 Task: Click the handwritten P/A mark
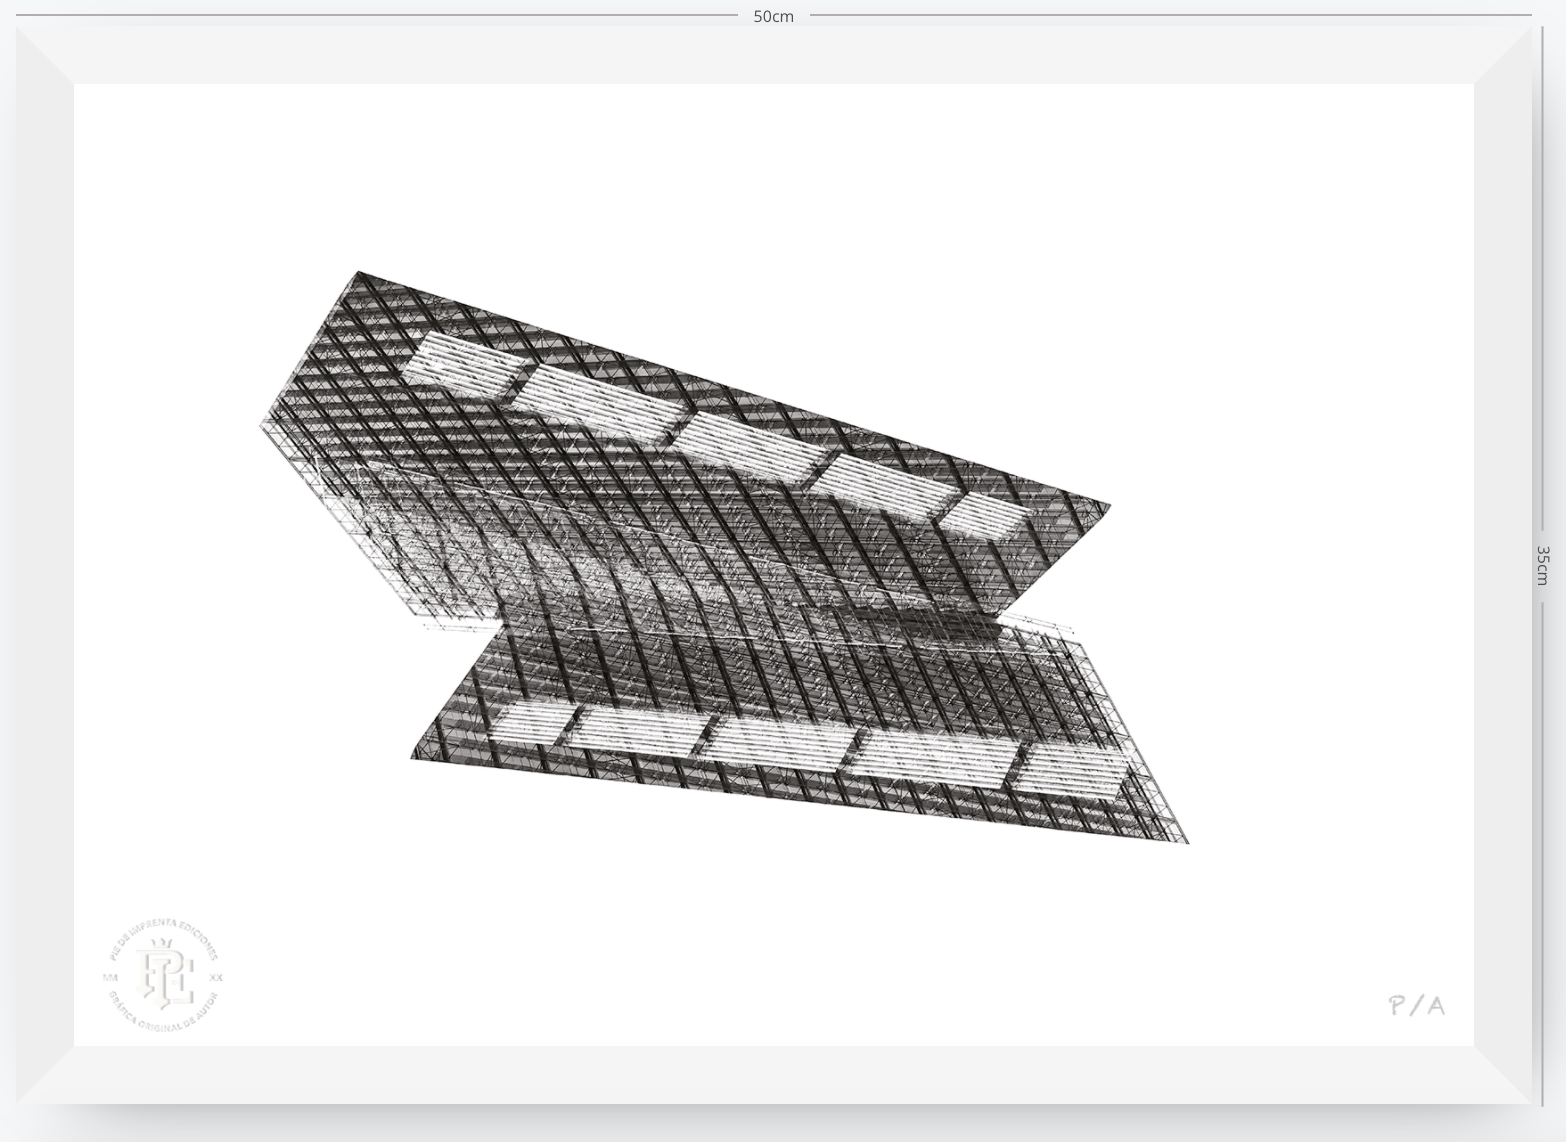pyautogui.click(x=1416, y=1005)
